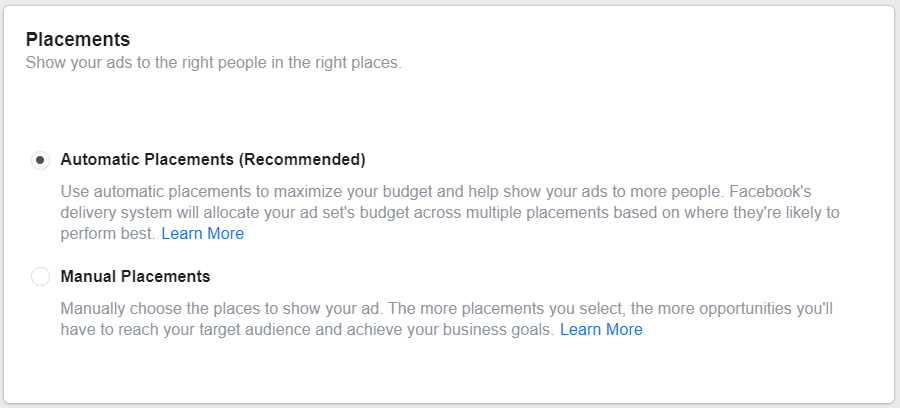The image size is (900, 408).
Task: Click the 'Manual Placements' label text
Action: [x=135, y=277]
